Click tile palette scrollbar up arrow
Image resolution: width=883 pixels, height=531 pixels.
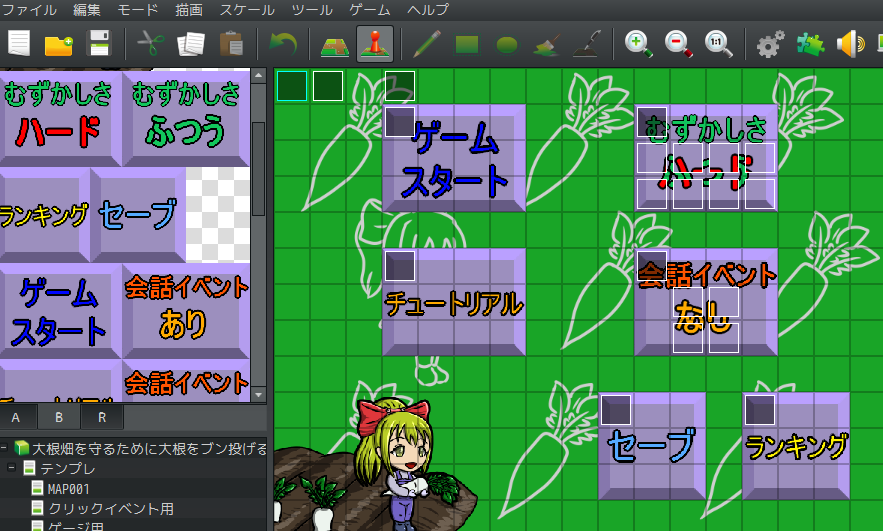point(258,75)
